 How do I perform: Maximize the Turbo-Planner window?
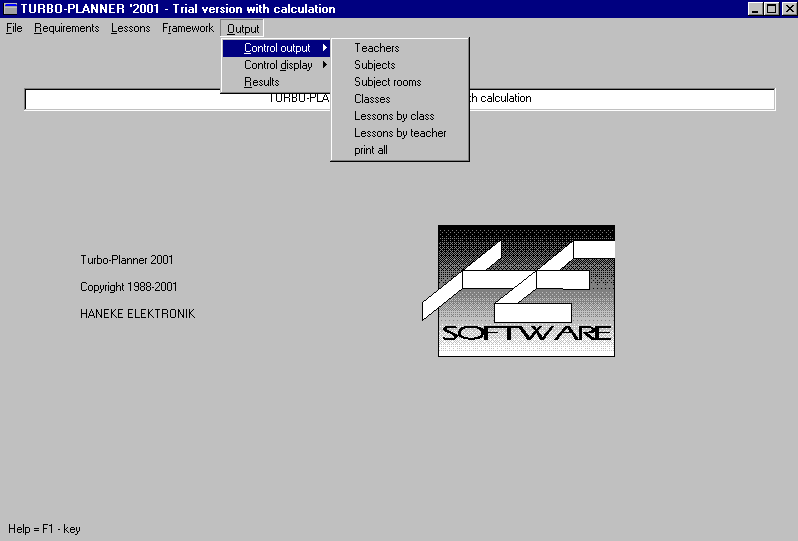click(x=772, y=9)
